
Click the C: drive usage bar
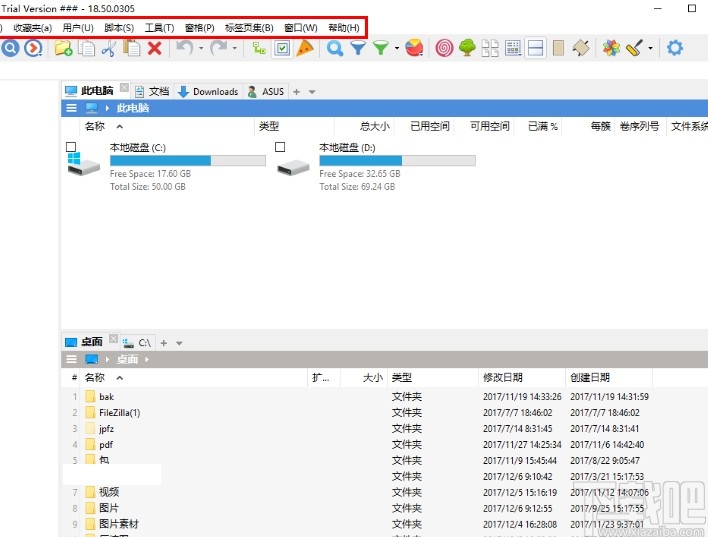coord(188,160)
